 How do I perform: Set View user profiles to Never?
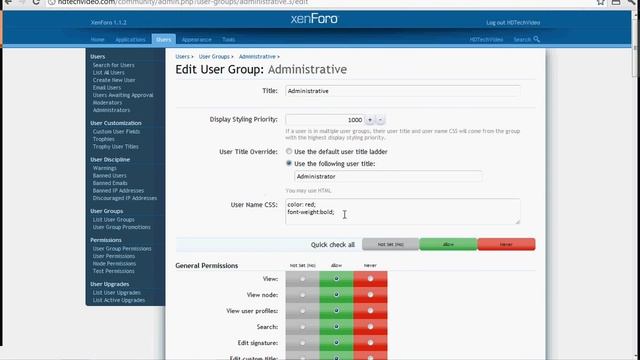tap(370, 311)
